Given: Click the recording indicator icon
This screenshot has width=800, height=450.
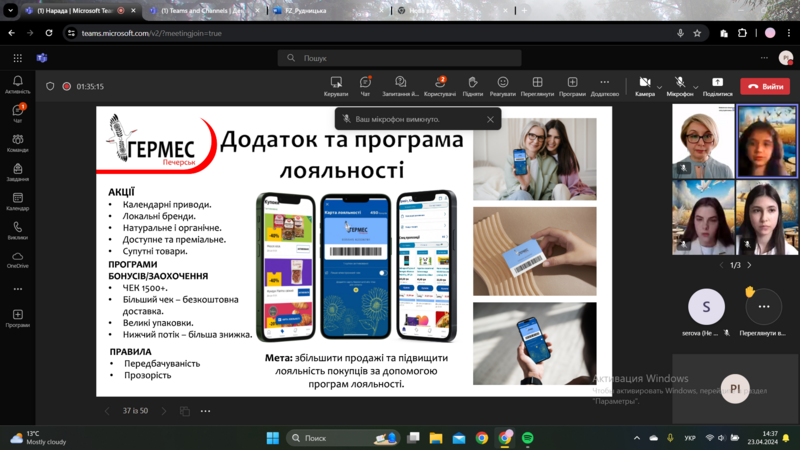Looking at the screenshot, I should (x=66, y=86).
